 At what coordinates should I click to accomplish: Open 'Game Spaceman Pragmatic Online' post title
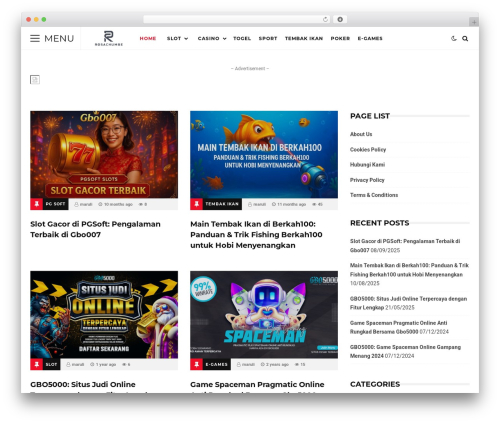257,384
